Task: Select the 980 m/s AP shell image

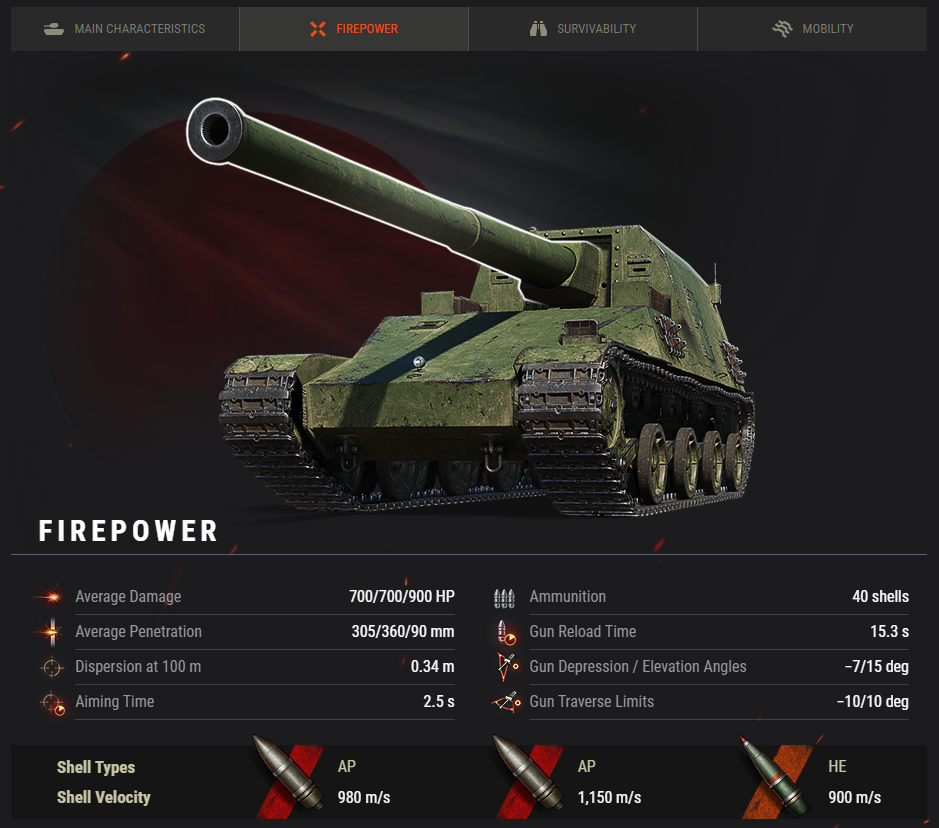Action: (289, 777)
